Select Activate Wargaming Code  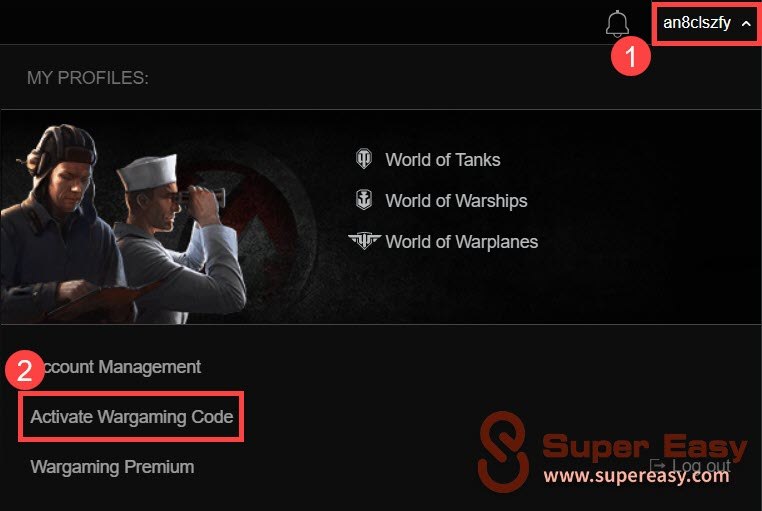(x=132, y=417)
